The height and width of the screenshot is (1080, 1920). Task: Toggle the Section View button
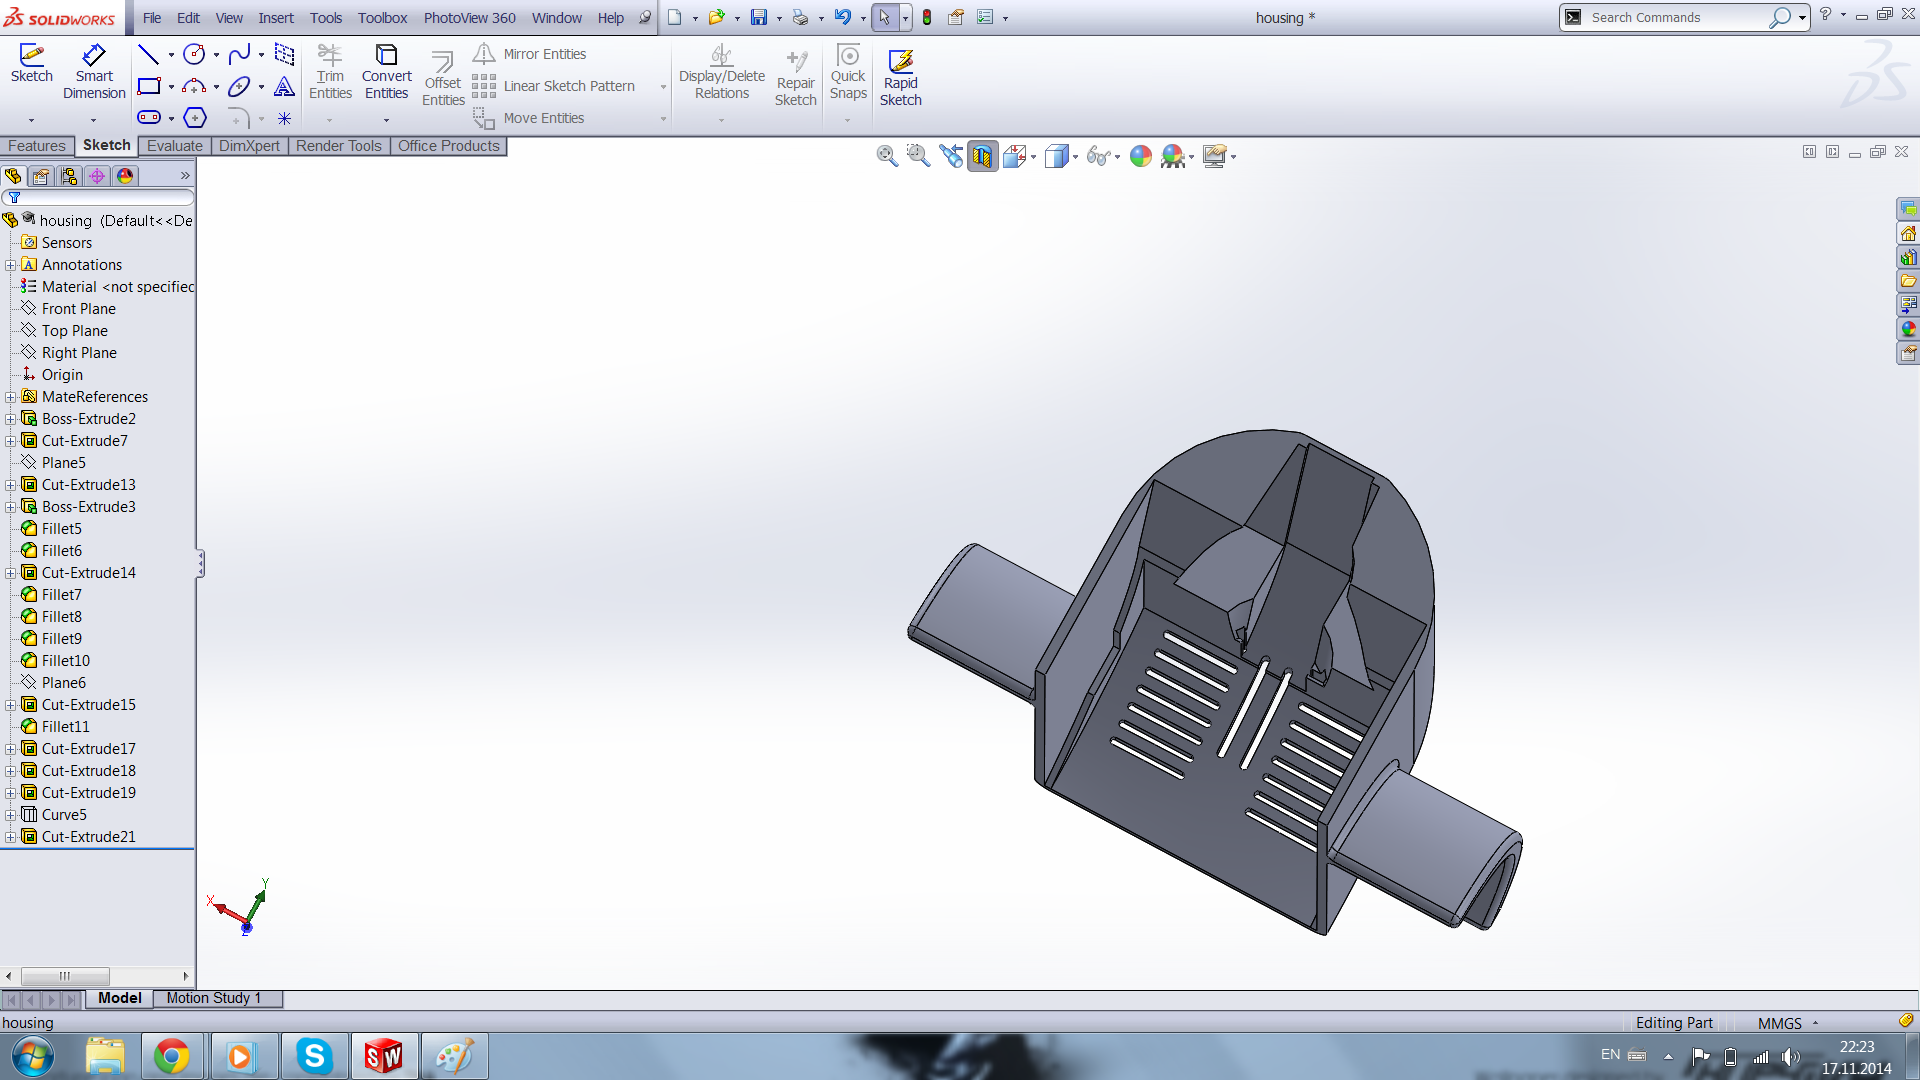982,156
